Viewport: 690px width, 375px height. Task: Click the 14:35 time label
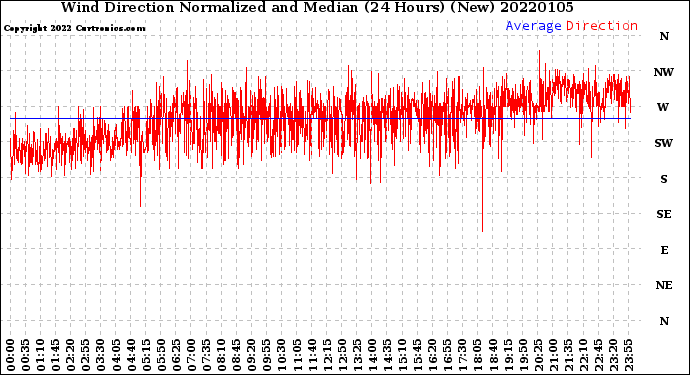click(x=387, y=355)
